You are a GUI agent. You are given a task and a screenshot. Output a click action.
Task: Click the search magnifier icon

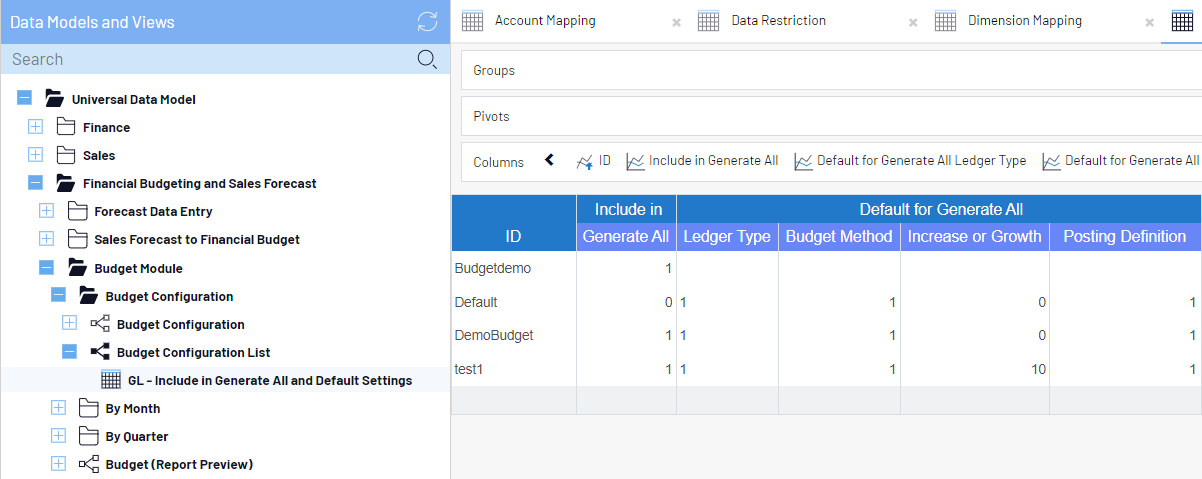[x=426, y=59]
